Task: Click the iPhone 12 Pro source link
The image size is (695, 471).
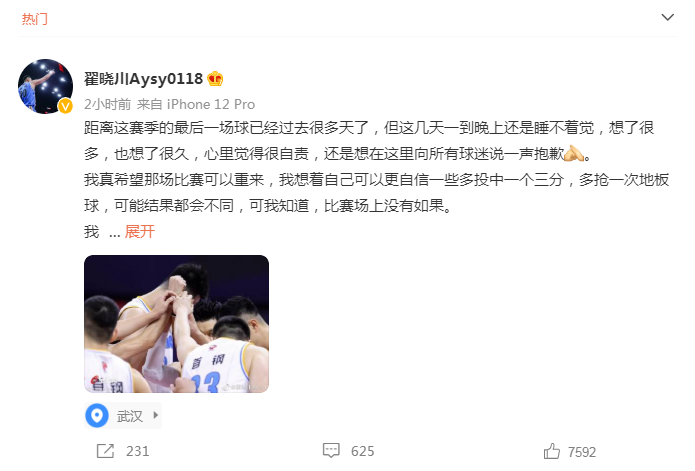Action: (211, 104)
